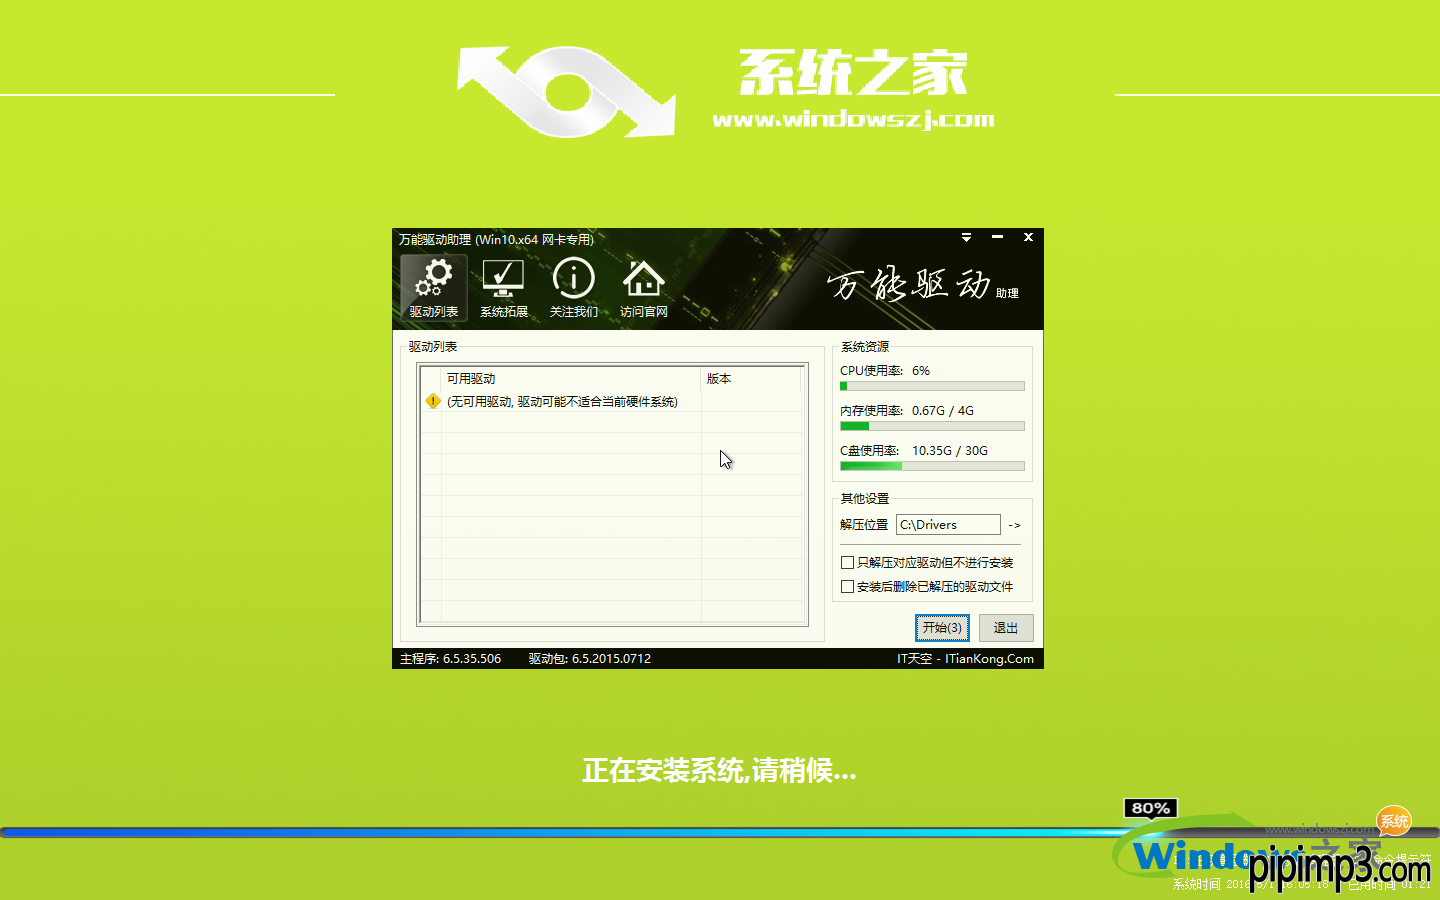Click the yellow warning icon in driver list

432,401
